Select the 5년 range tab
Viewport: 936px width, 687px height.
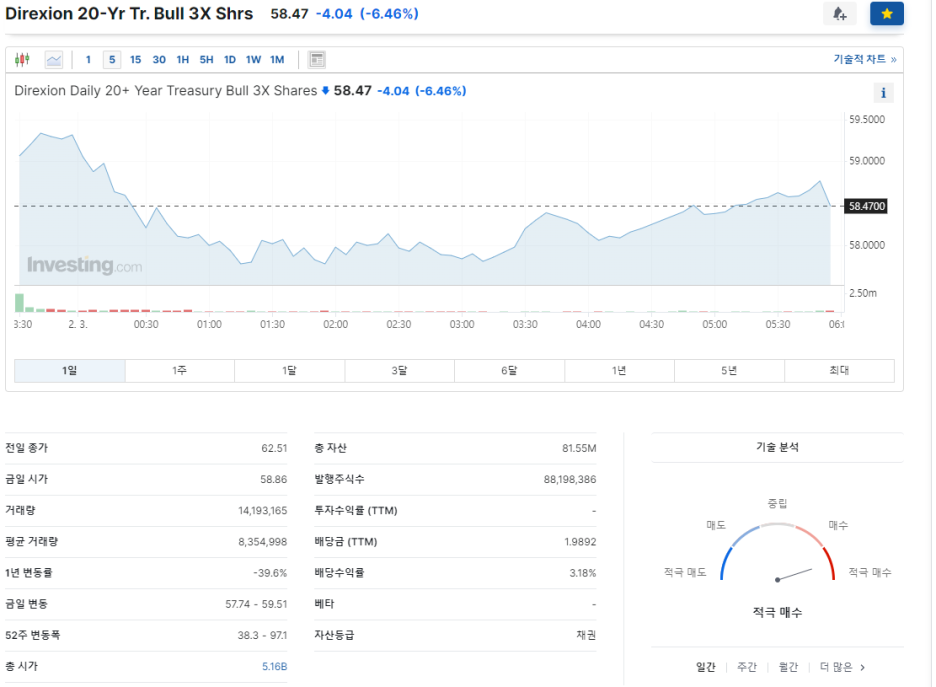click(x=729, y=371)
